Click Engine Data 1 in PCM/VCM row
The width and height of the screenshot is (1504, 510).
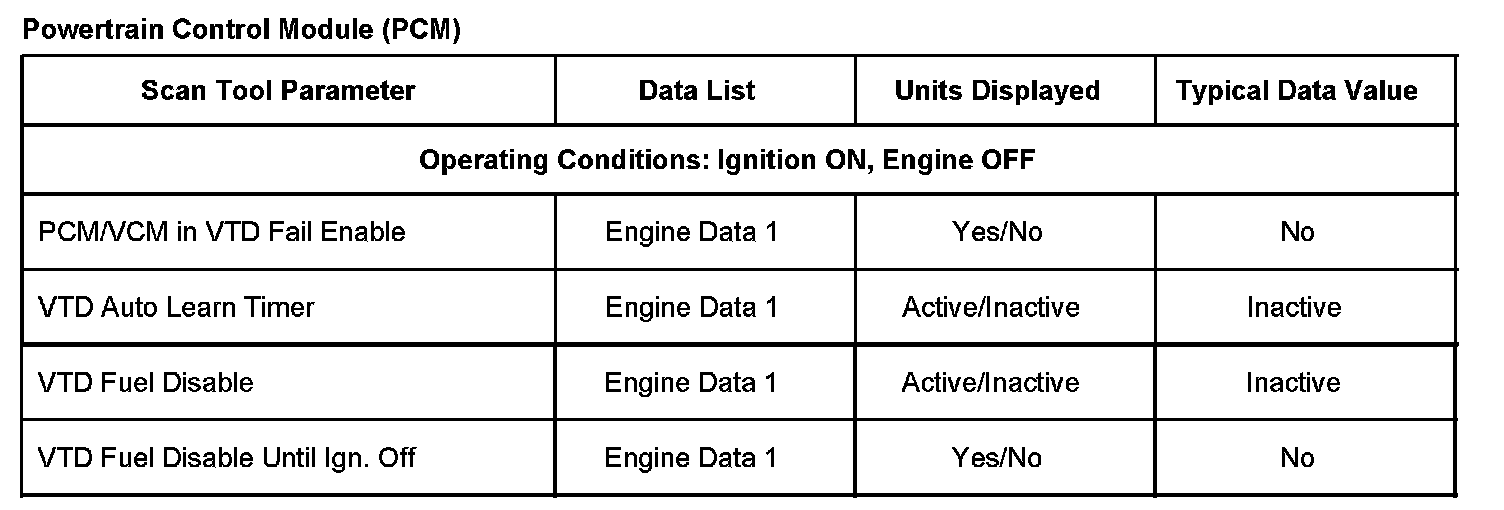pyautogui.click(x=691, y=232)
